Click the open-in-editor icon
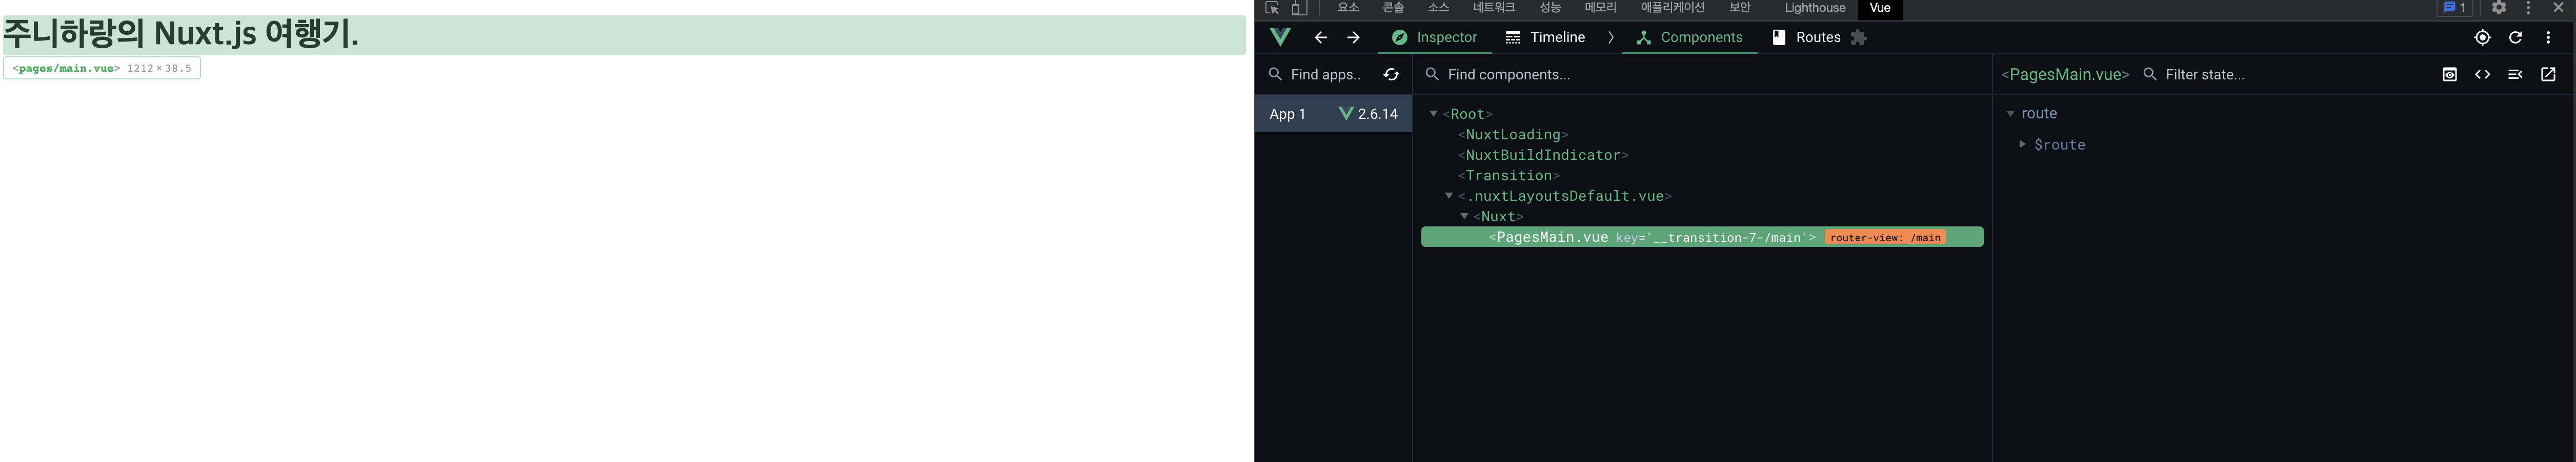 click(x=2548, y=74)
